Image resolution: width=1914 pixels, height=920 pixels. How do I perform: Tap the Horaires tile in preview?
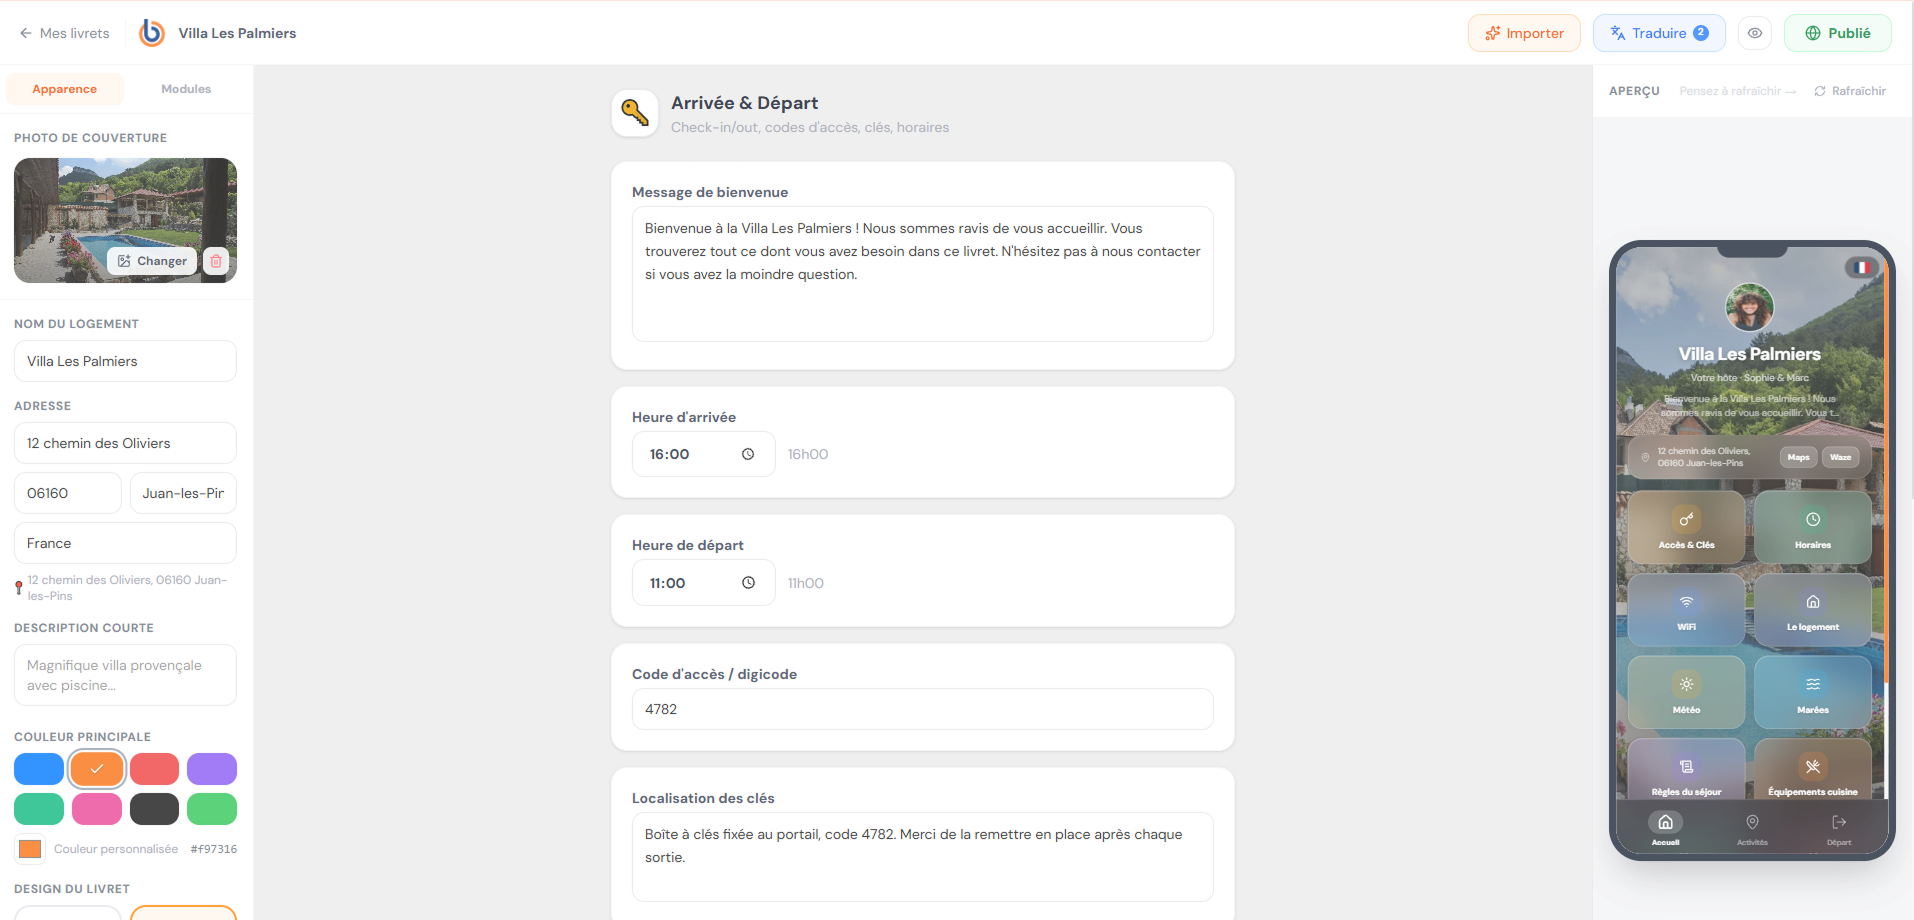point(1812,527)
